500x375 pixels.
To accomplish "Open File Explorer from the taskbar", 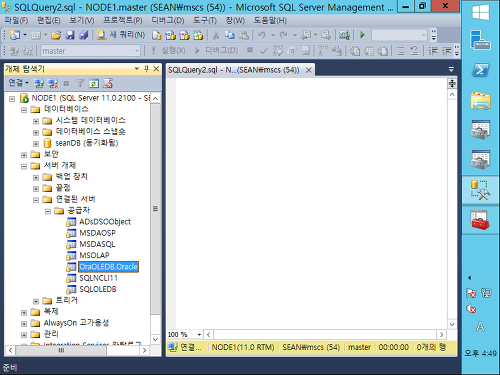I will coord(480,100).
